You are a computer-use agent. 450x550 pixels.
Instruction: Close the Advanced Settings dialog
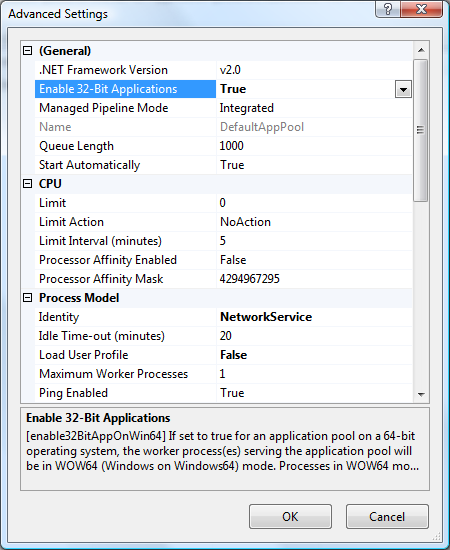[x=421, y=9]
